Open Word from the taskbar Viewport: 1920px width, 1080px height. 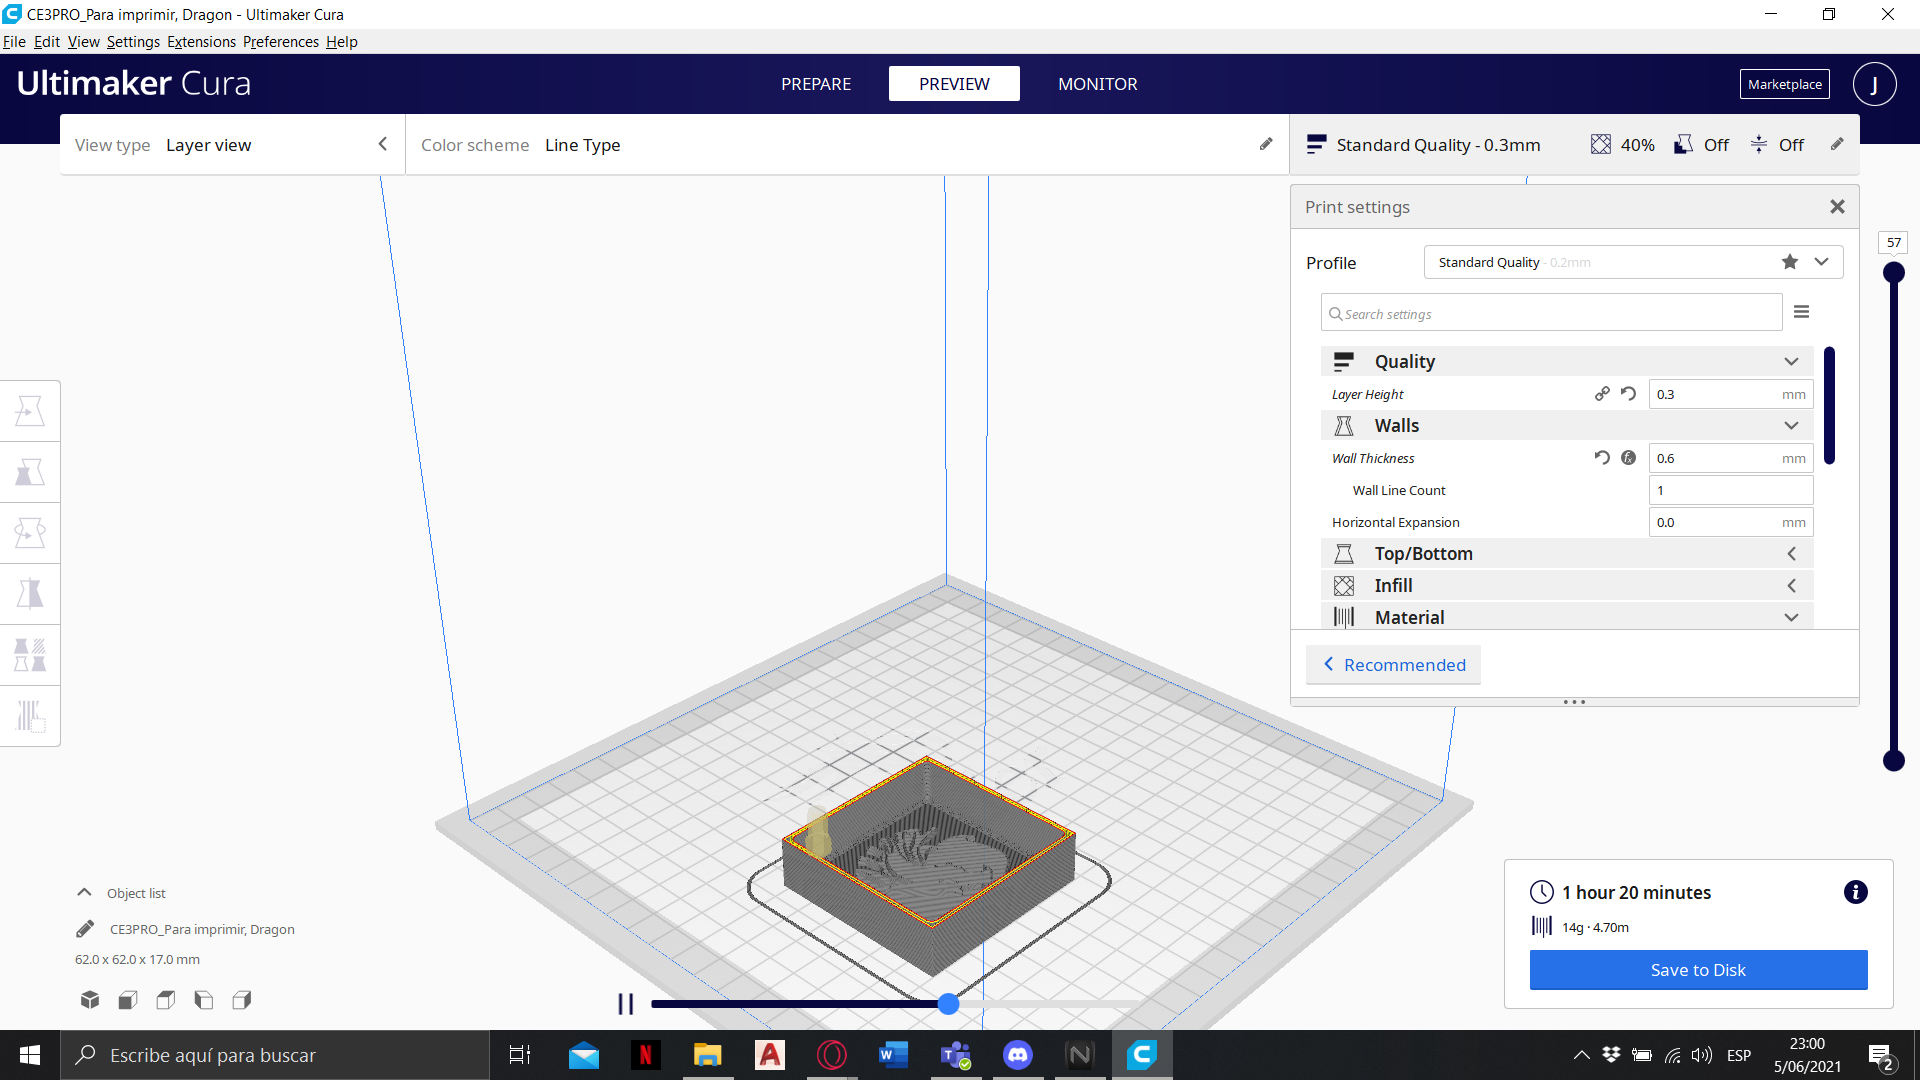click(893, 1055)
